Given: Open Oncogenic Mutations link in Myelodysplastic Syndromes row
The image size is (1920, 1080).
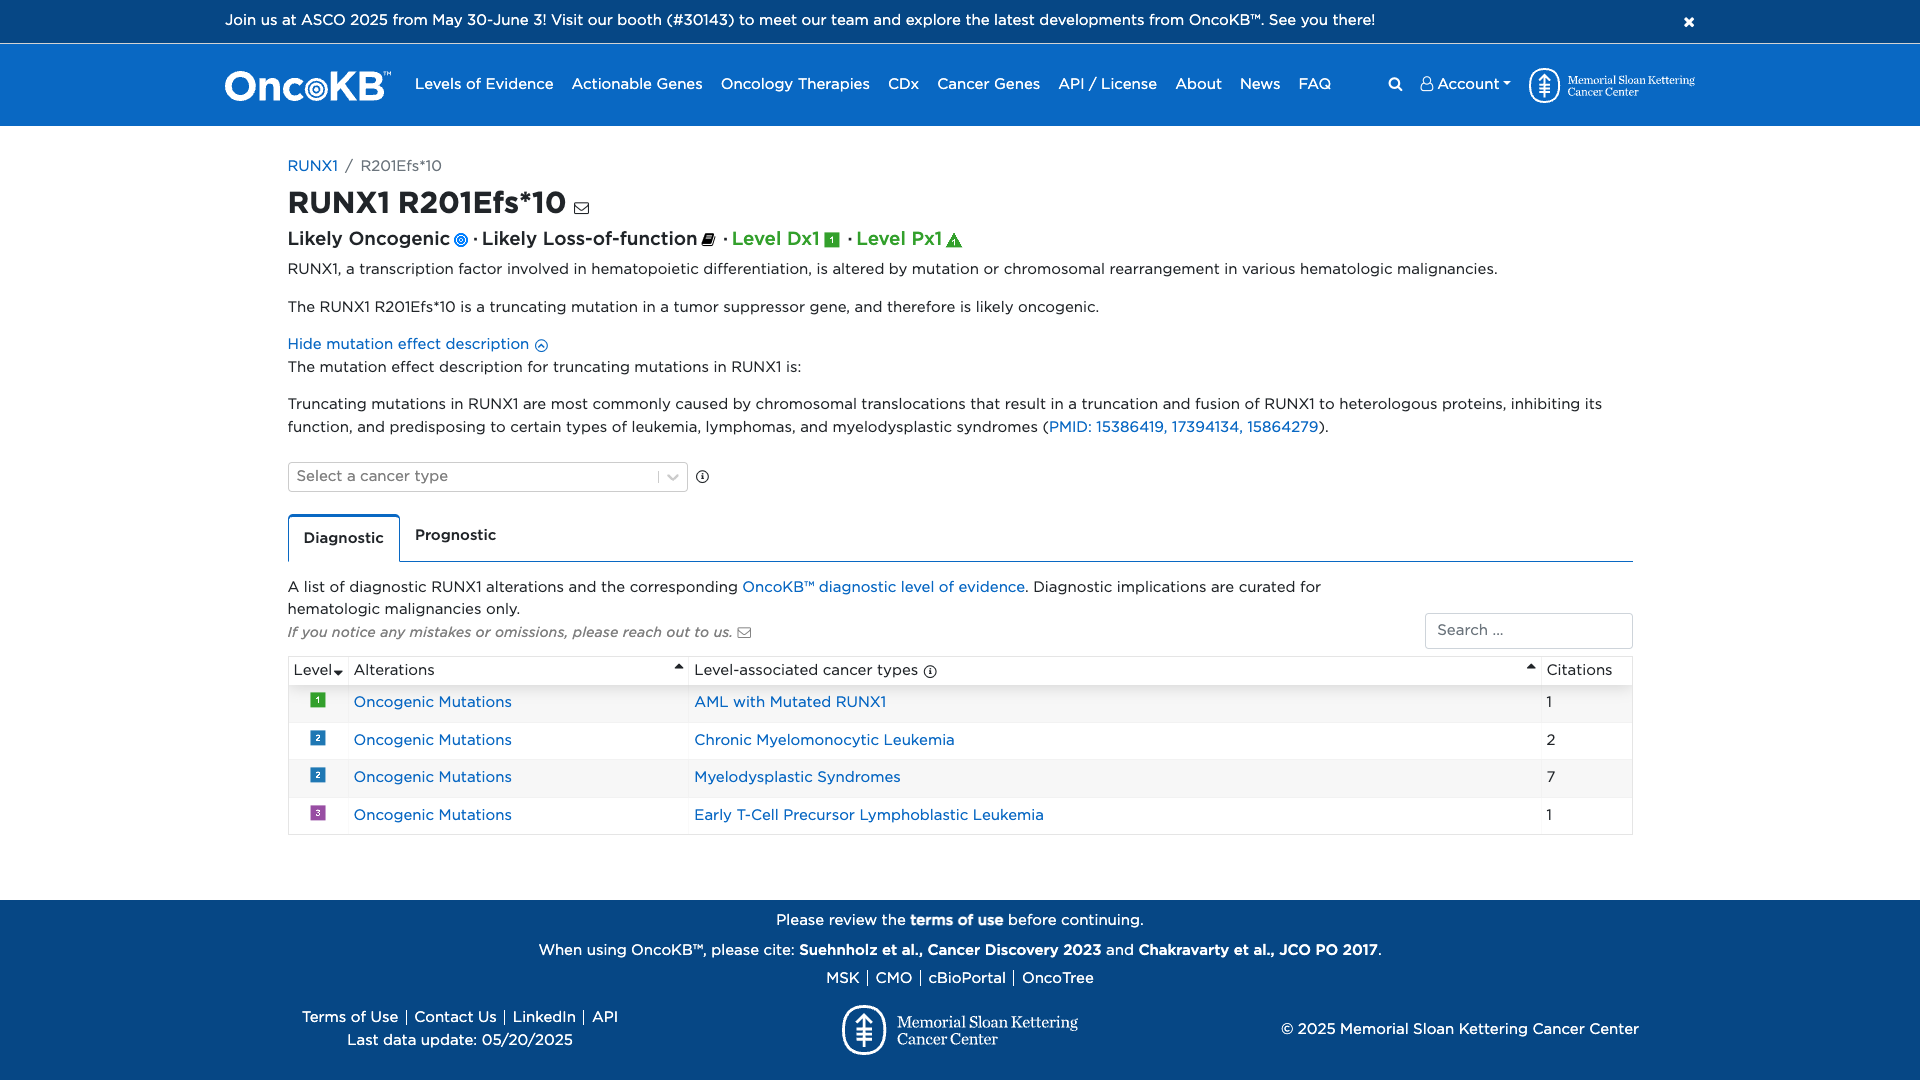Looking at the screenshot, I should [x=432, y=778].
